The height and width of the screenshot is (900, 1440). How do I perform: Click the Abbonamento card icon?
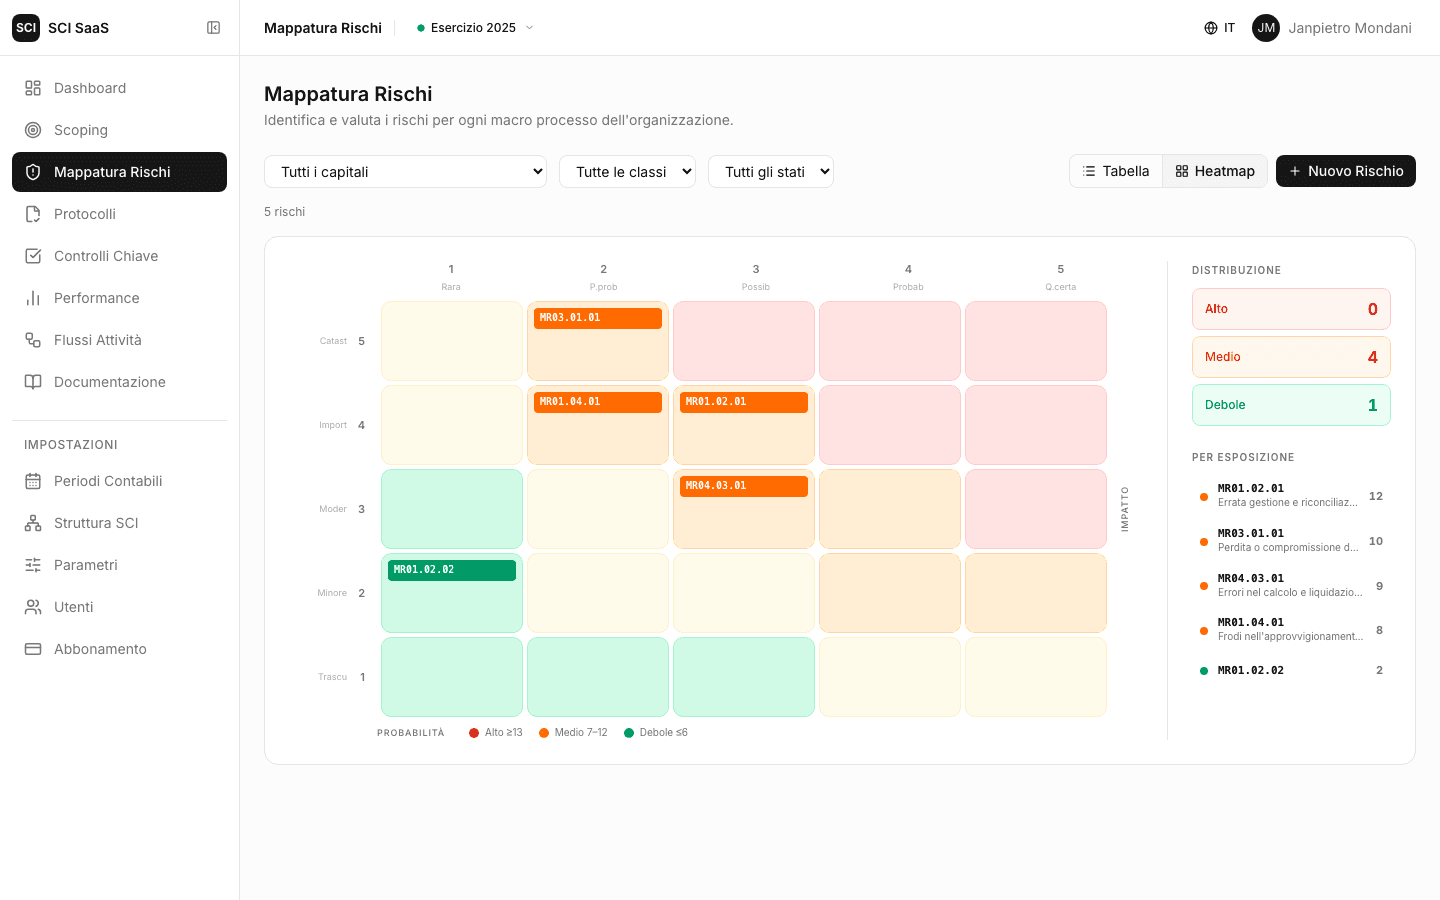point(33,649)
